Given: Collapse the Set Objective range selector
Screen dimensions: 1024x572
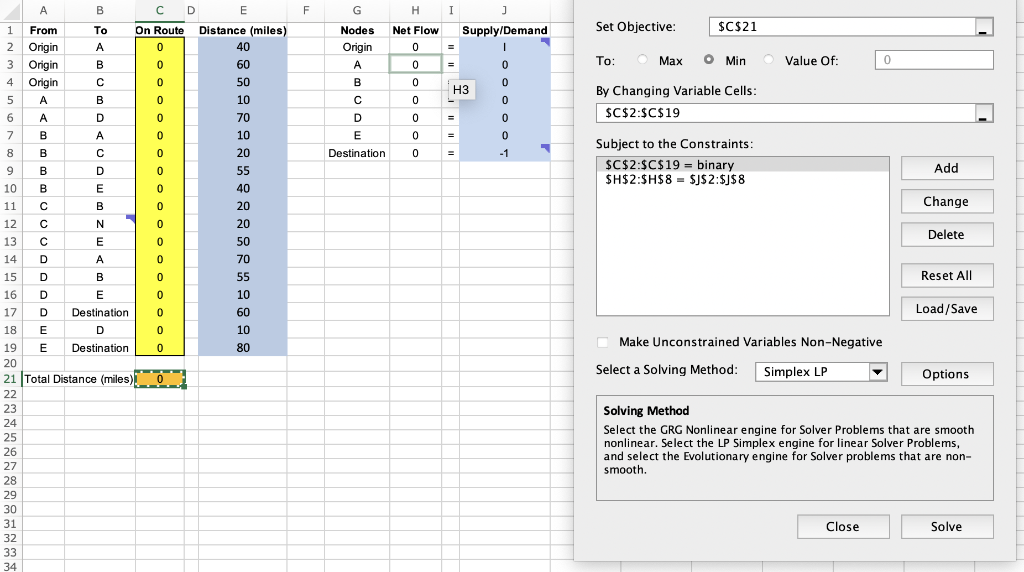Looking at the screenshot, I should (x=984, y=27).
